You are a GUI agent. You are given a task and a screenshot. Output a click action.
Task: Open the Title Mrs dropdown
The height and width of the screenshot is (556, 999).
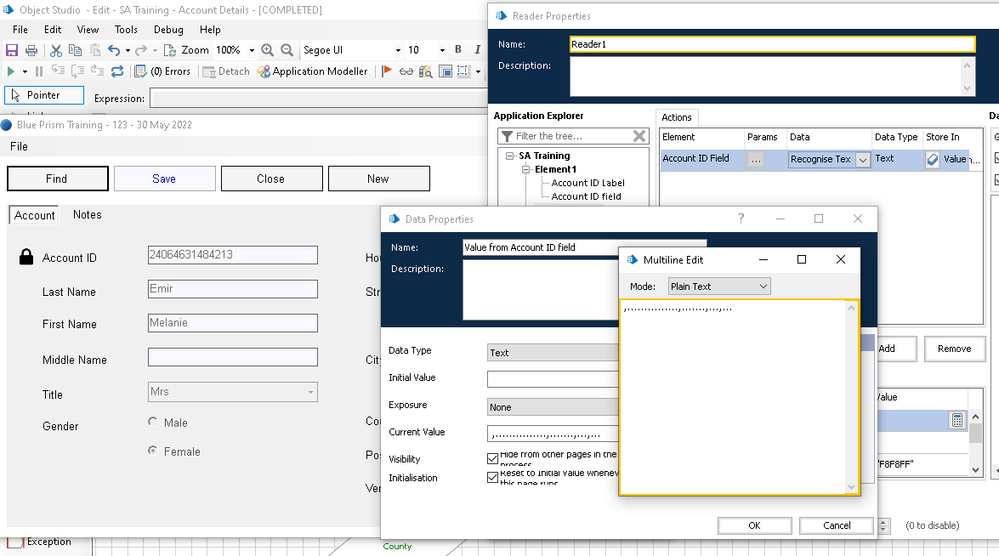[310, 392]
